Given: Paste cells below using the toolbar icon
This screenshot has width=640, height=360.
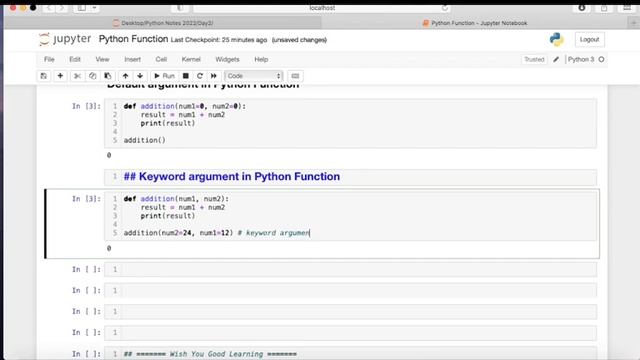Looking at the screenshot, I should pyautogui.click(x=108, y=76).
